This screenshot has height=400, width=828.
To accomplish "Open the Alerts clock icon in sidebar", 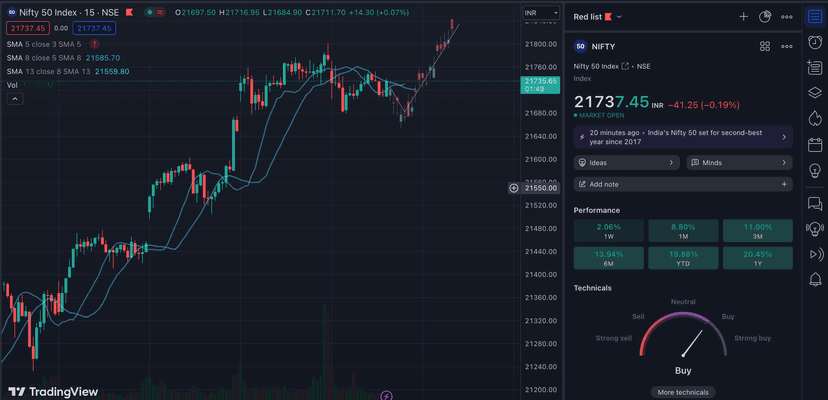I will tap(814, 42).
